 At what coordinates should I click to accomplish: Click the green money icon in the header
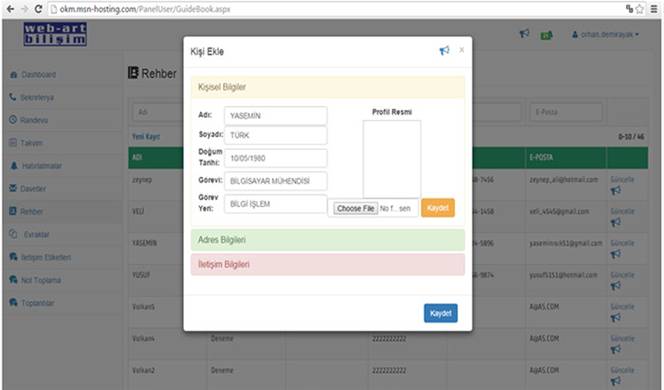pyautogui.click(x=546, y=35)
